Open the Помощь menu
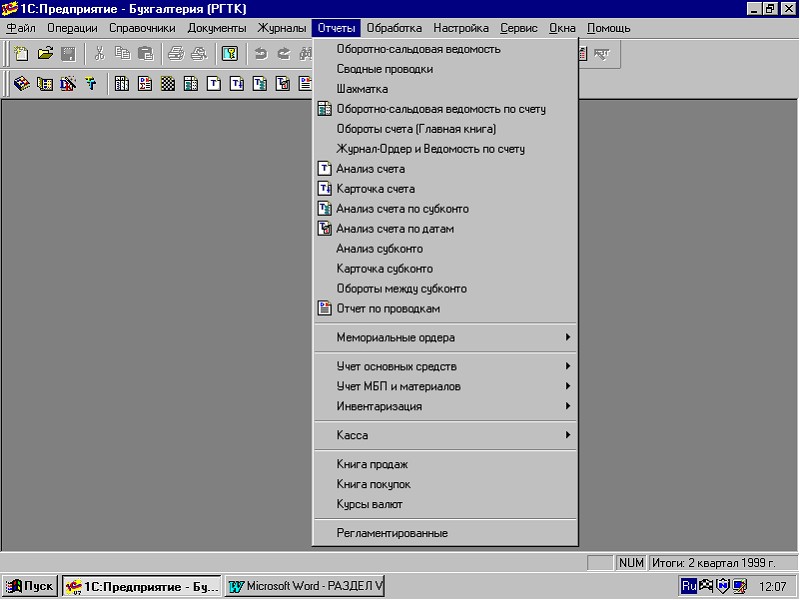 coord(609,28)
